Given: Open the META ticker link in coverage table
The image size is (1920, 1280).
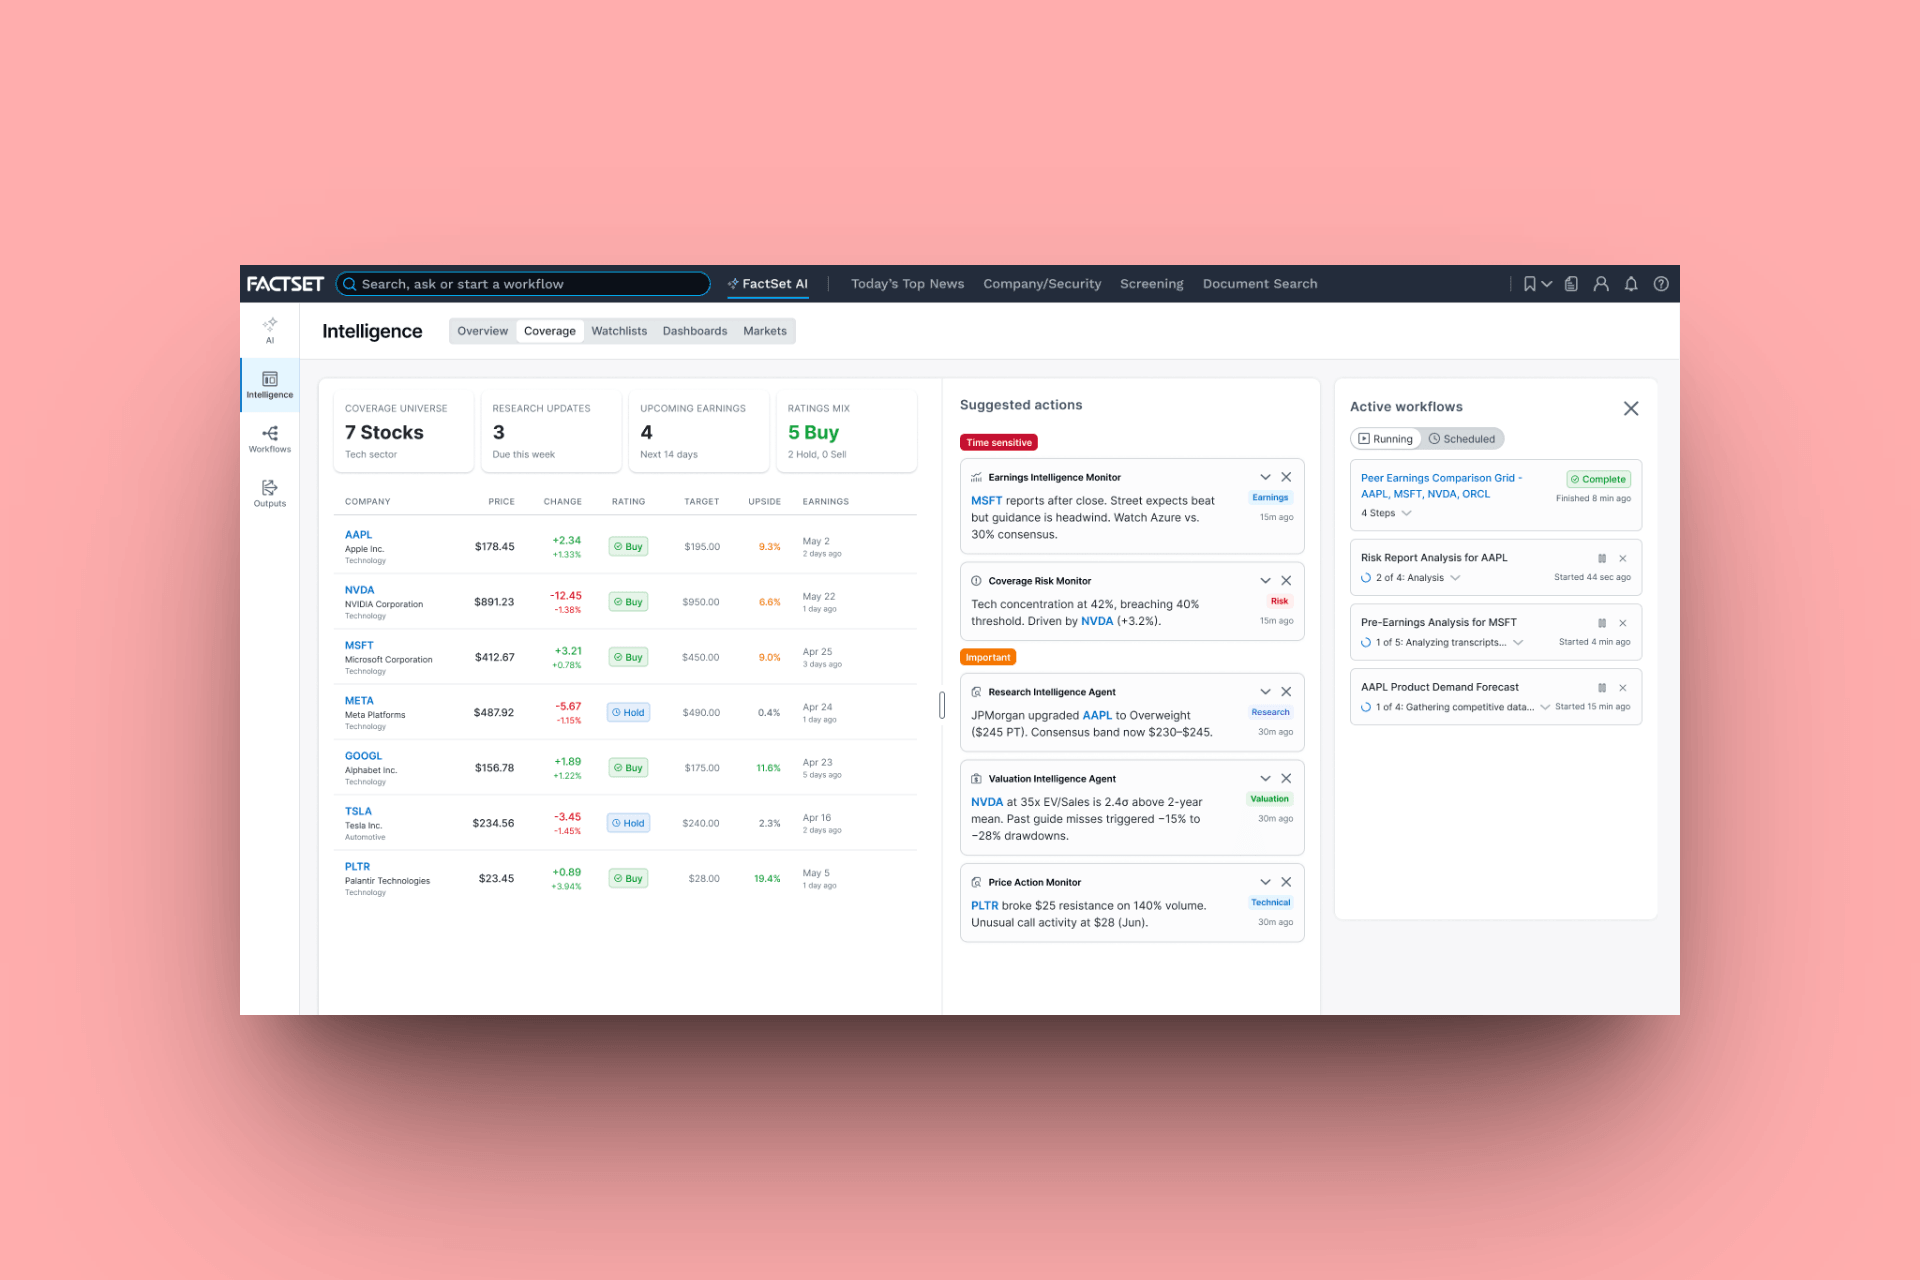Looking at the screenshot, I should pyautogui.click(x=359, y=701).
